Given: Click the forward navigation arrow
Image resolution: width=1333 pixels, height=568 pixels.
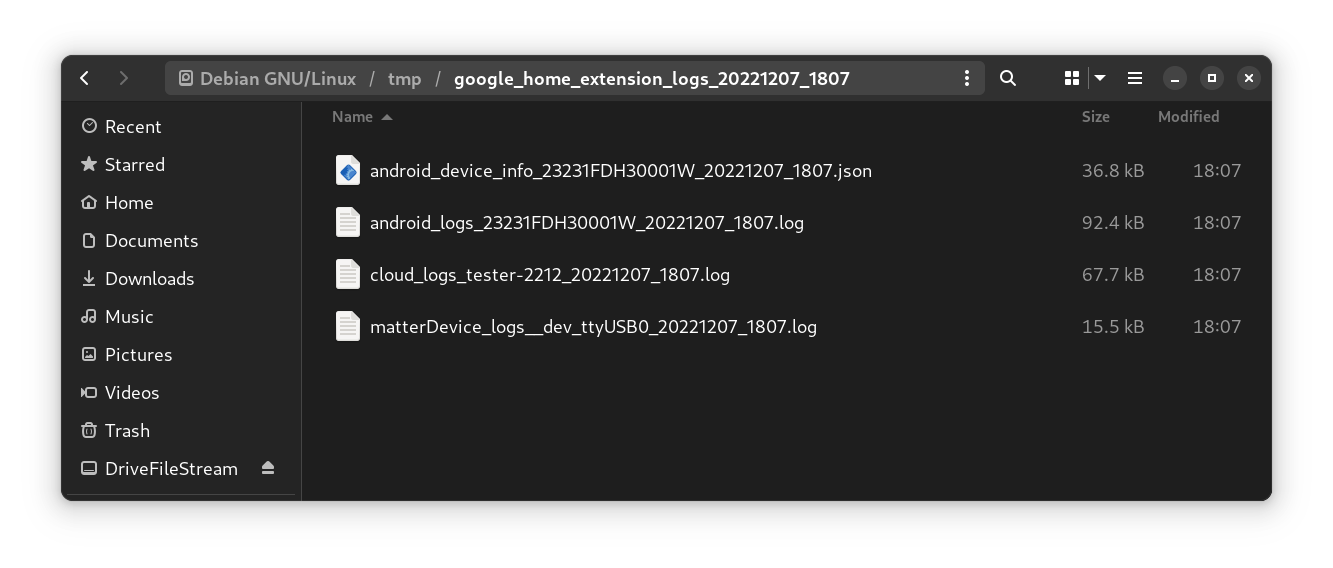Looking at the screenshot, I should 124,78.
